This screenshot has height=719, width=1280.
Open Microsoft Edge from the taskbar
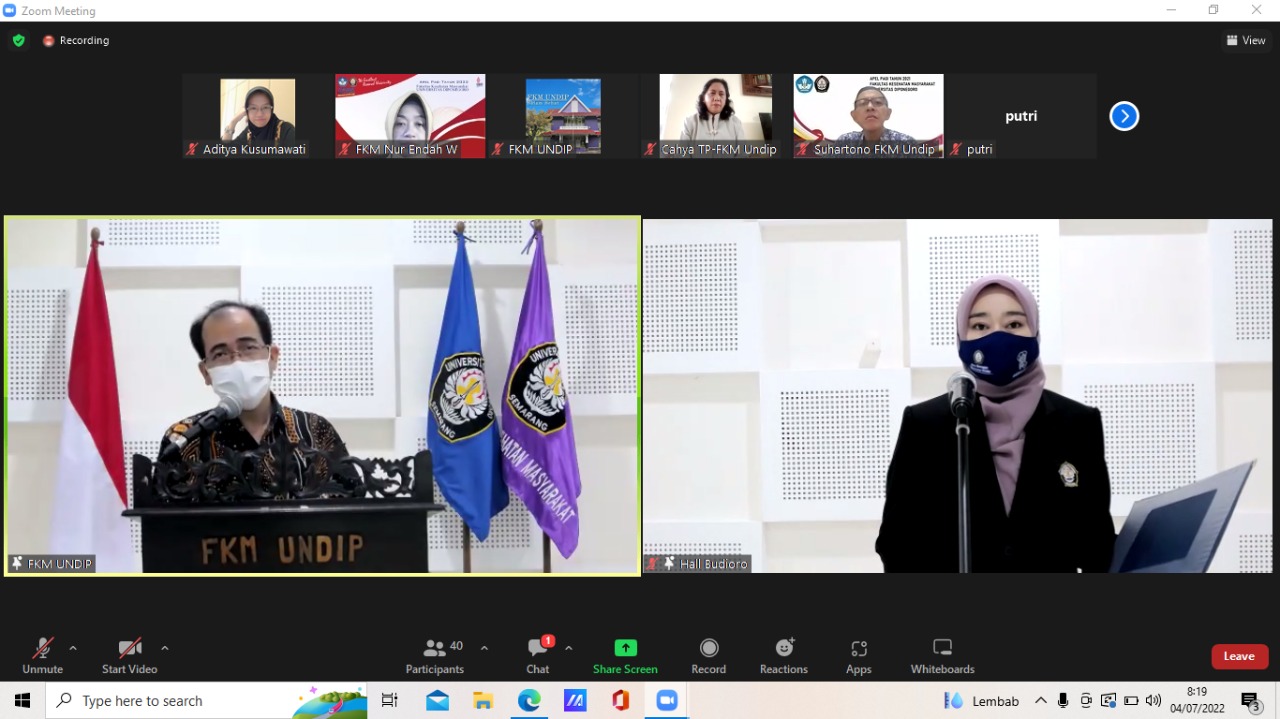pyautogui.click(x=529, y=701)
